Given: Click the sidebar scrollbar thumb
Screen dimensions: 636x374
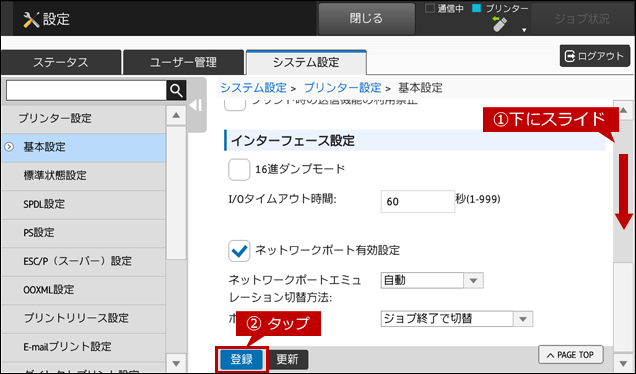Looking at the screenshot, I should tap(176, 193).
